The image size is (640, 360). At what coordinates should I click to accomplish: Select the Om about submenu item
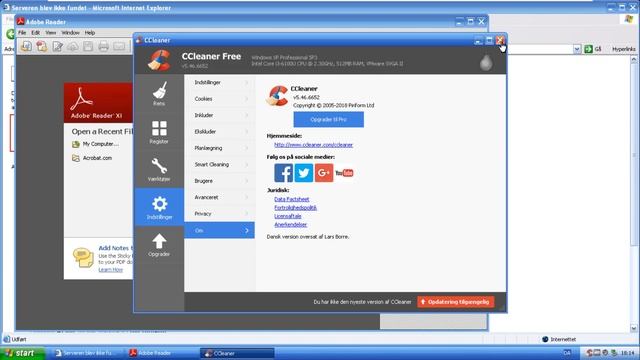click(x=220, y=230)
